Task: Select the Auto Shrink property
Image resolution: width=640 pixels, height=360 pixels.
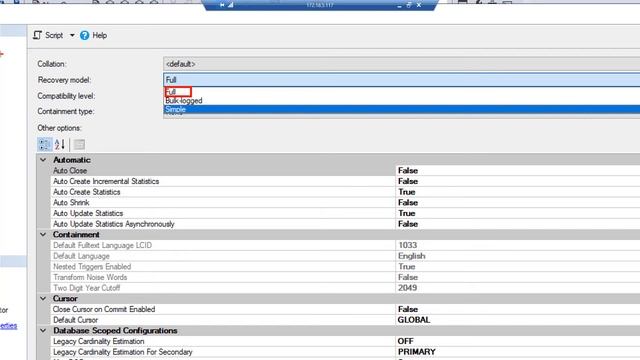Action: coord(223,202)
